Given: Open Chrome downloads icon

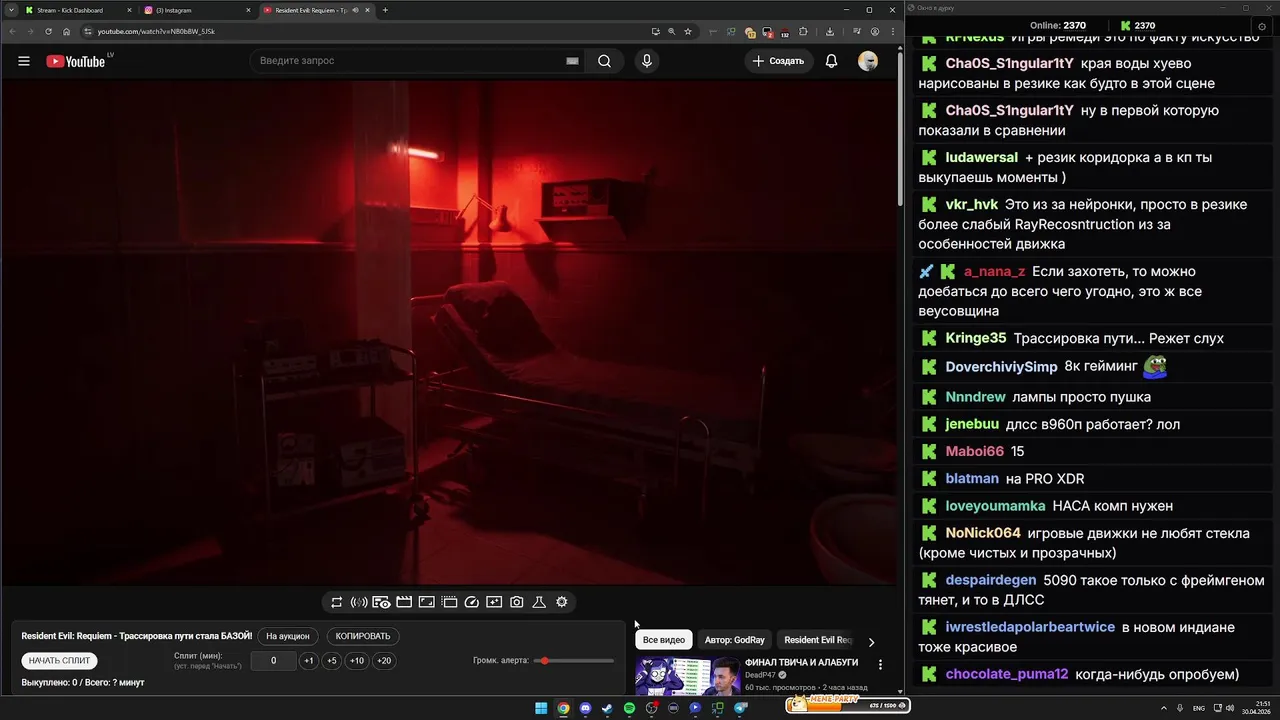Looking at the screenshot, I should pyautogui.click(x=830, y=31).
